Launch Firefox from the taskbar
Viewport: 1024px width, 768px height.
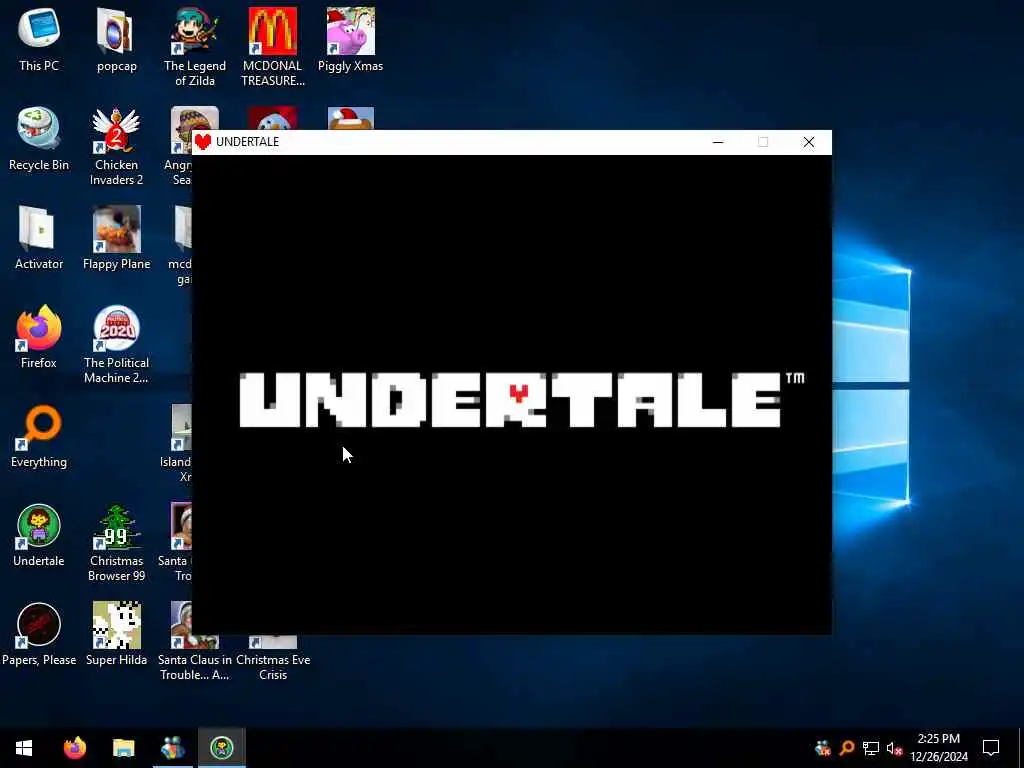74,748
